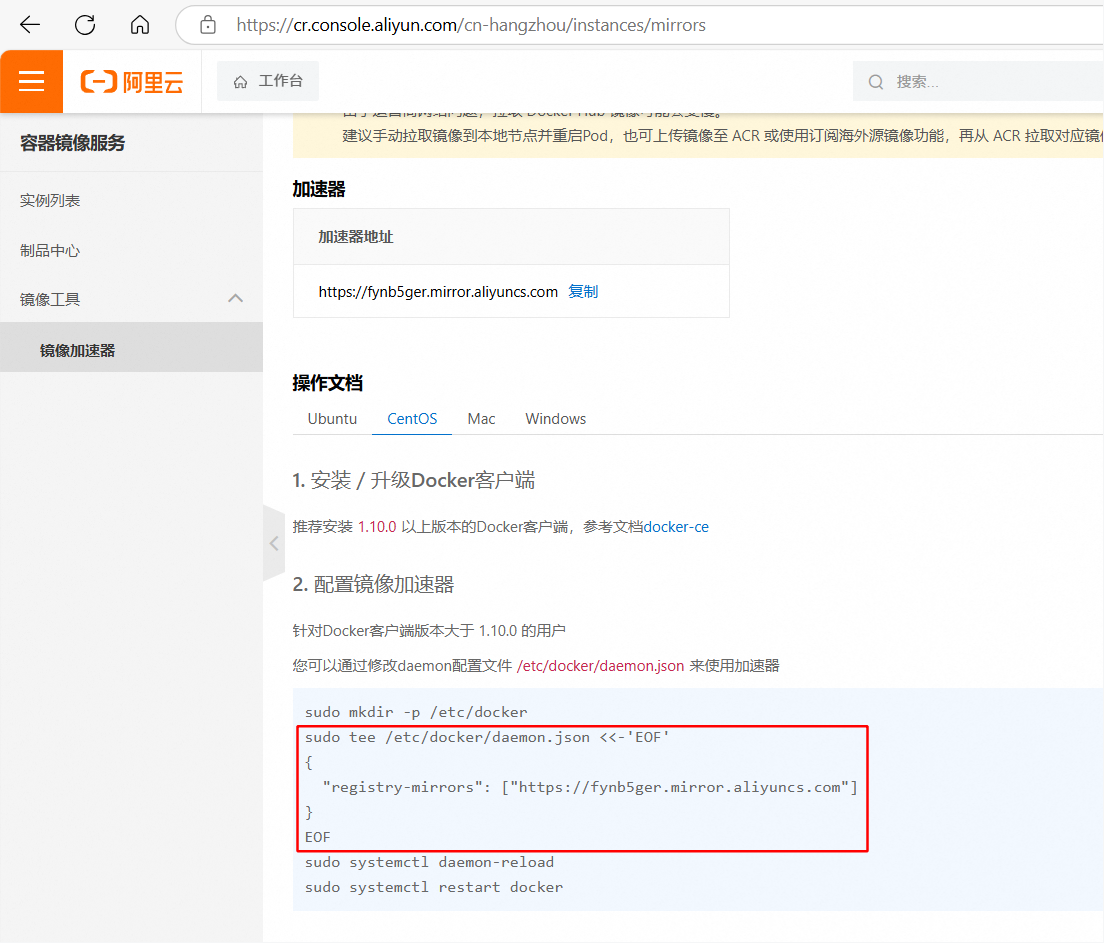Click the 配置镜像加速器 step heading
This screenshot has width=1104, height=943.
pyautogui.click(x=373, y=585)
